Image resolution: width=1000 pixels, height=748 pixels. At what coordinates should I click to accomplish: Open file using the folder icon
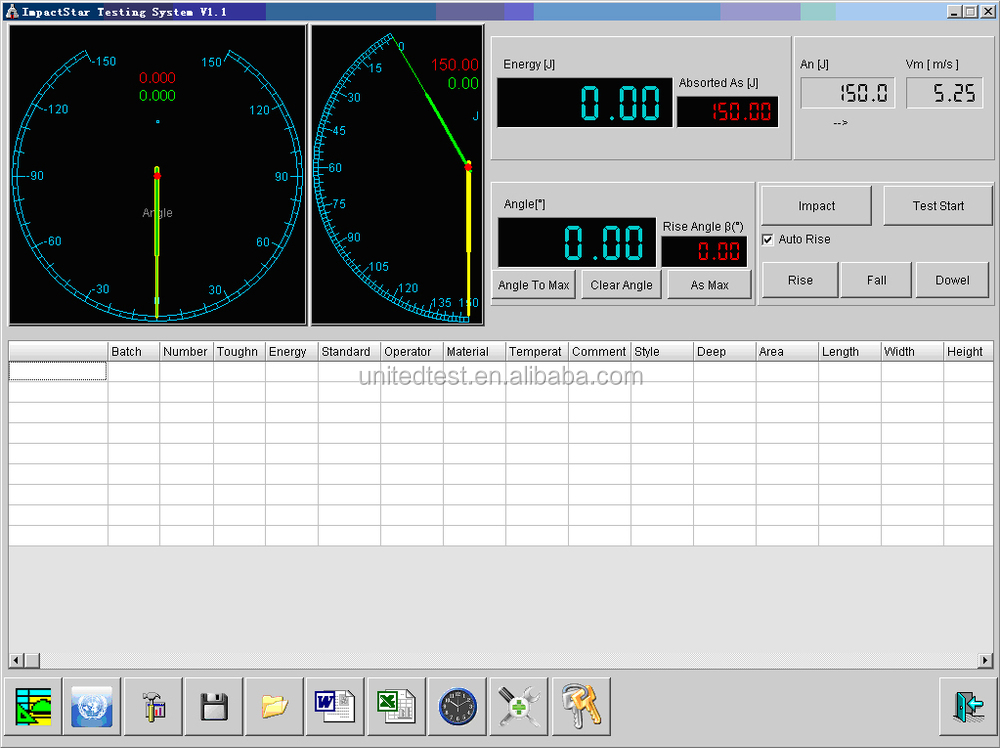point(274,706)
